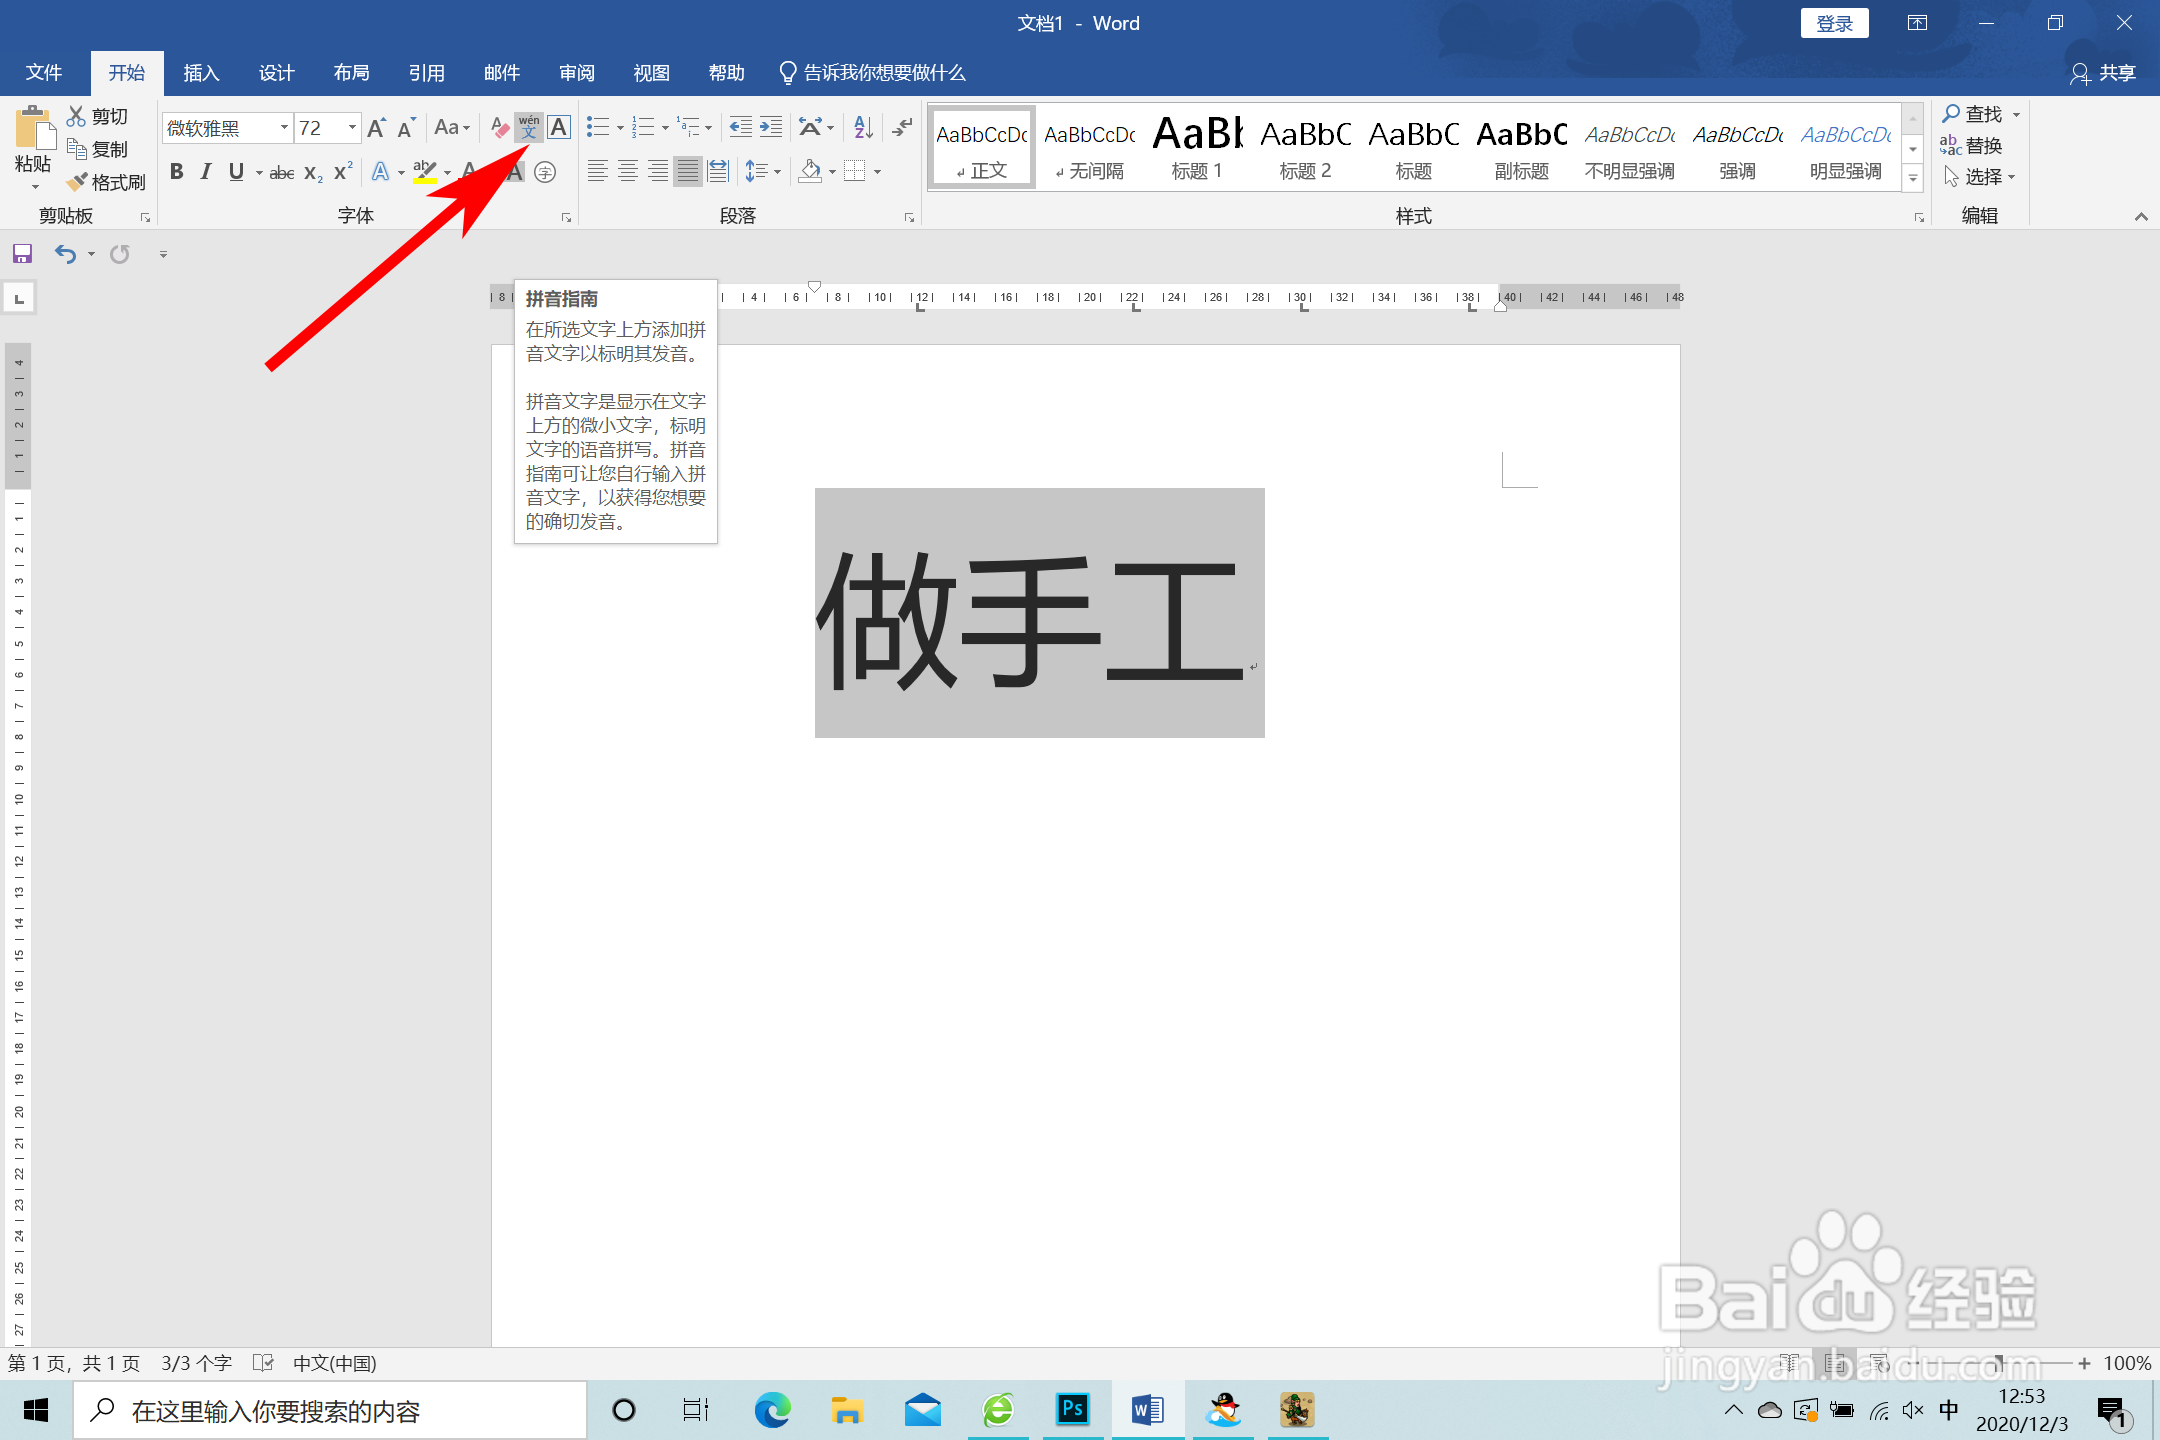The height and width of the screenshot is (1440, 2160).
Task: Apply the Heading 1 (标题 1) style
Action: [x=1197, y=147]
